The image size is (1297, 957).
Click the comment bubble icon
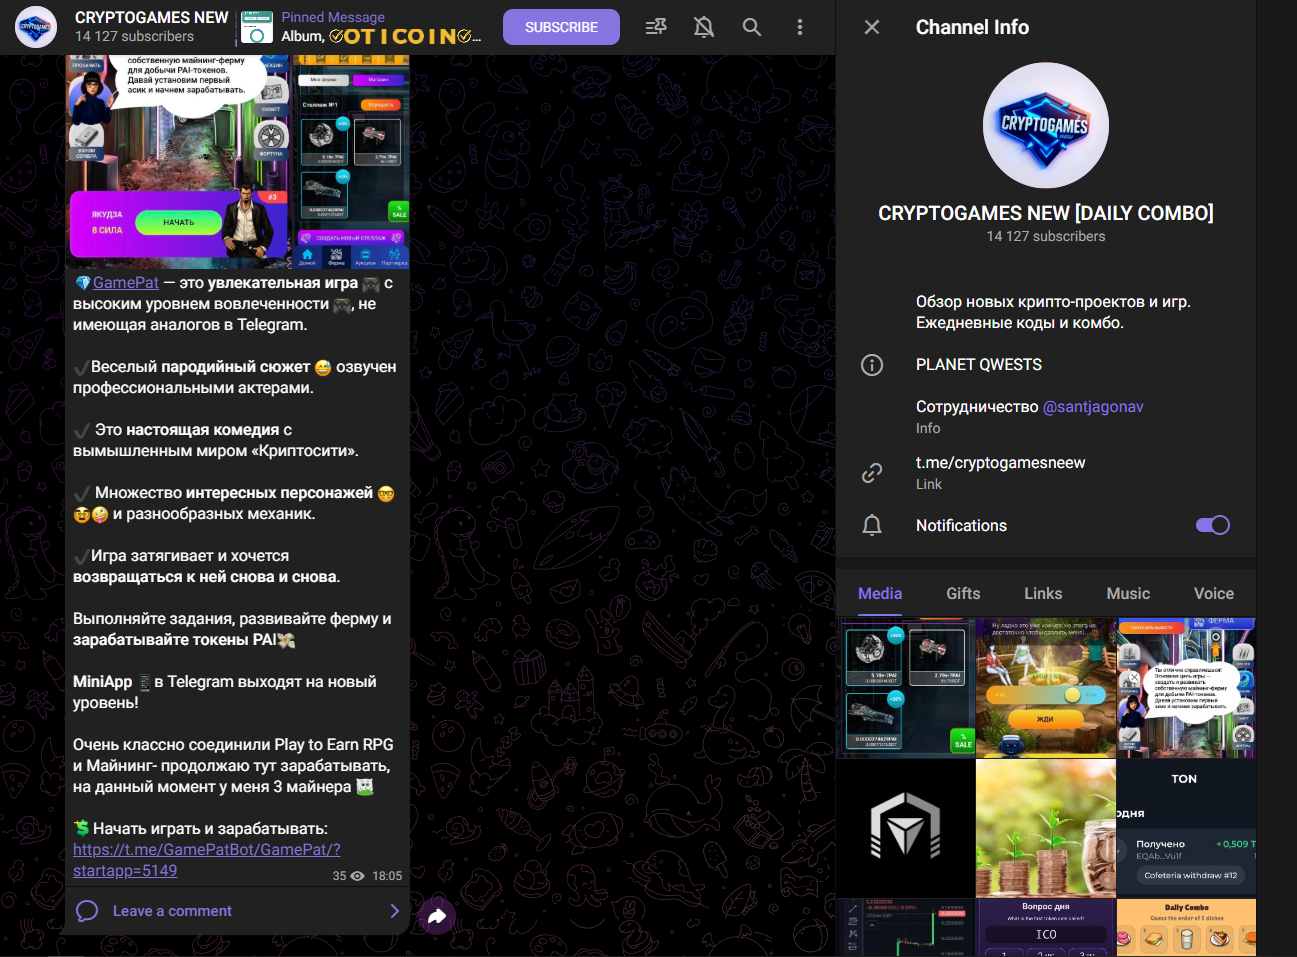click(87, 911)
